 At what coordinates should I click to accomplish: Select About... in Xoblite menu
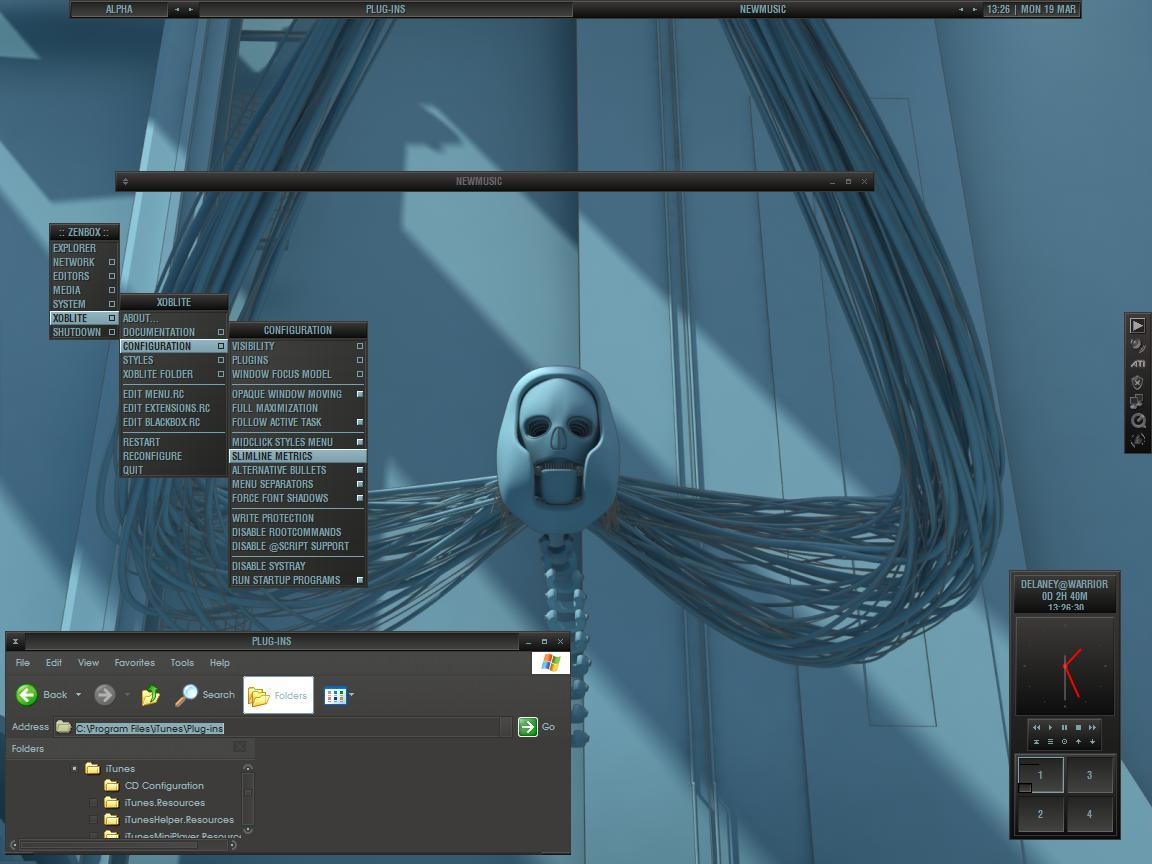(x=173, y=318)
